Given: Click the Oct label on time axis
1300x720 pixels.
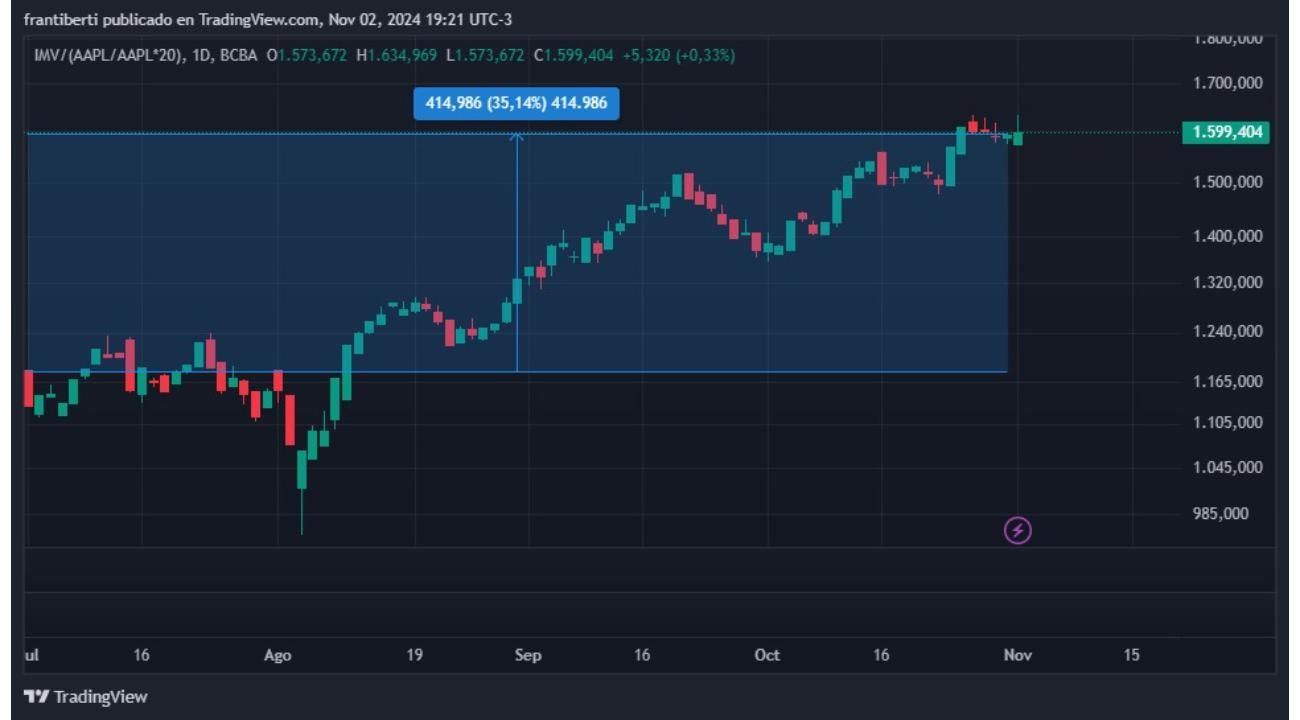Looking at the screenshot, I should click(767, 655).
